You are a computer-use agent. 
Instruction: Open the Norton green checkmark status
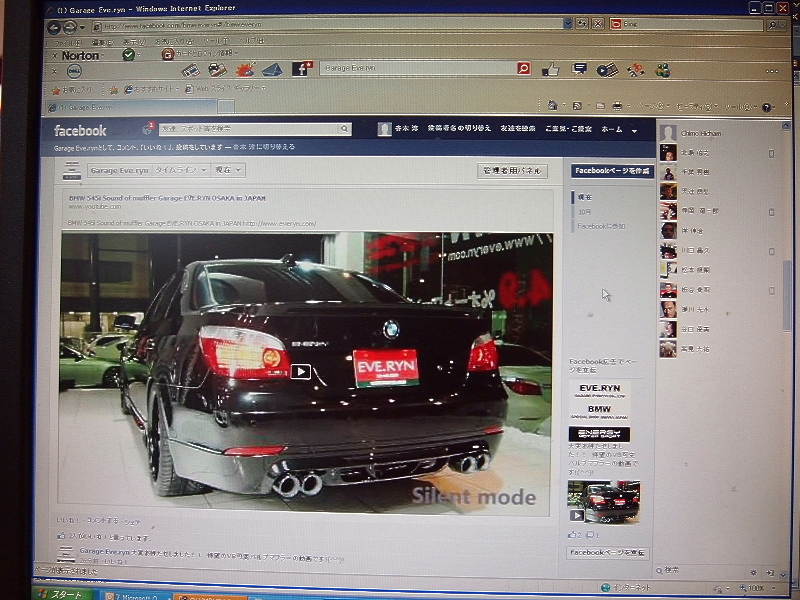(129, 54)
